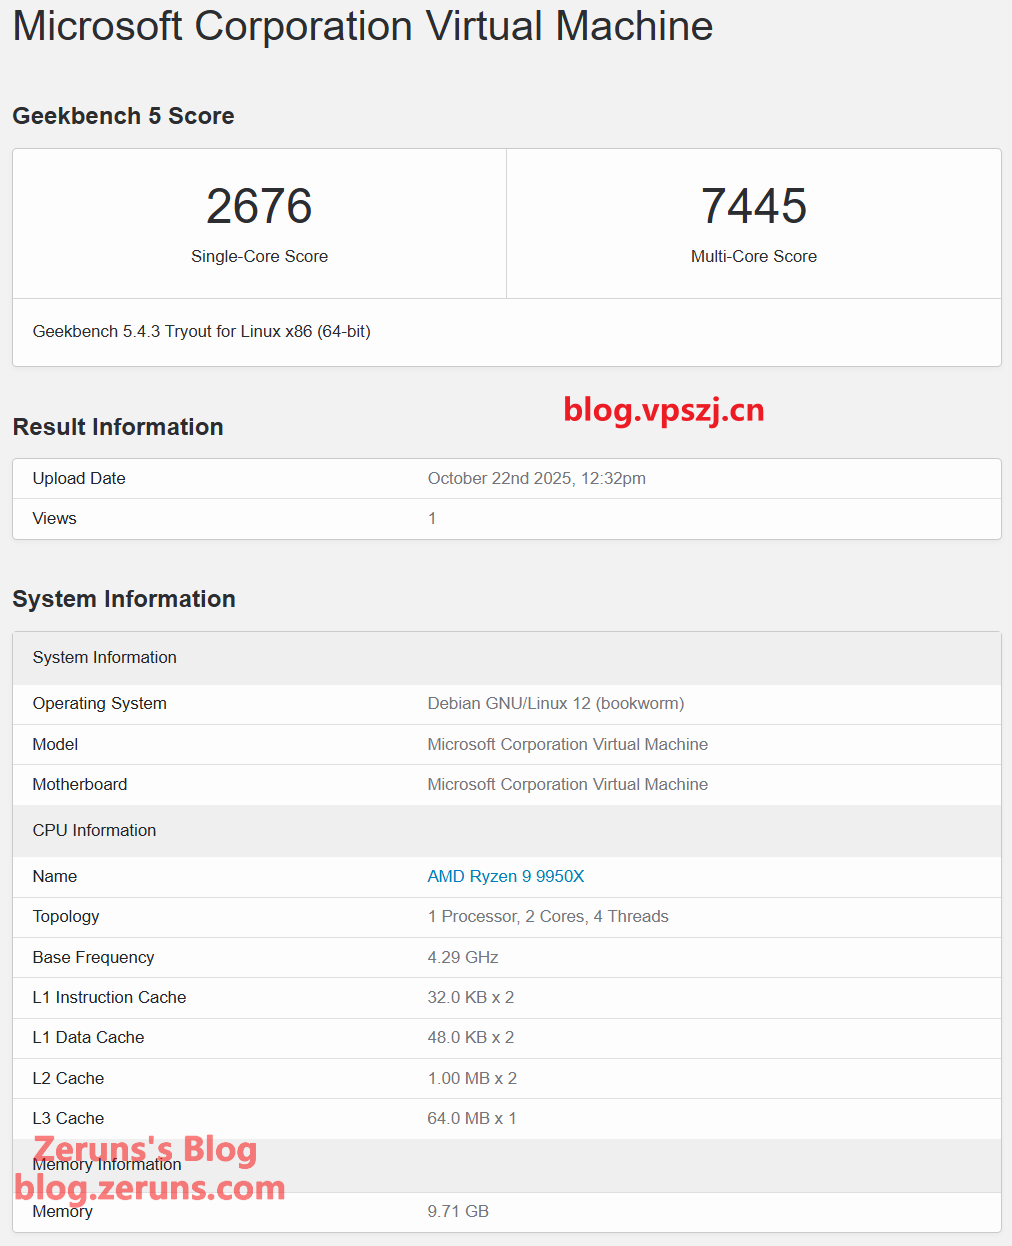1012x1246 pixels.
Task: Click the Result Information heading
Action: point(118,427)
